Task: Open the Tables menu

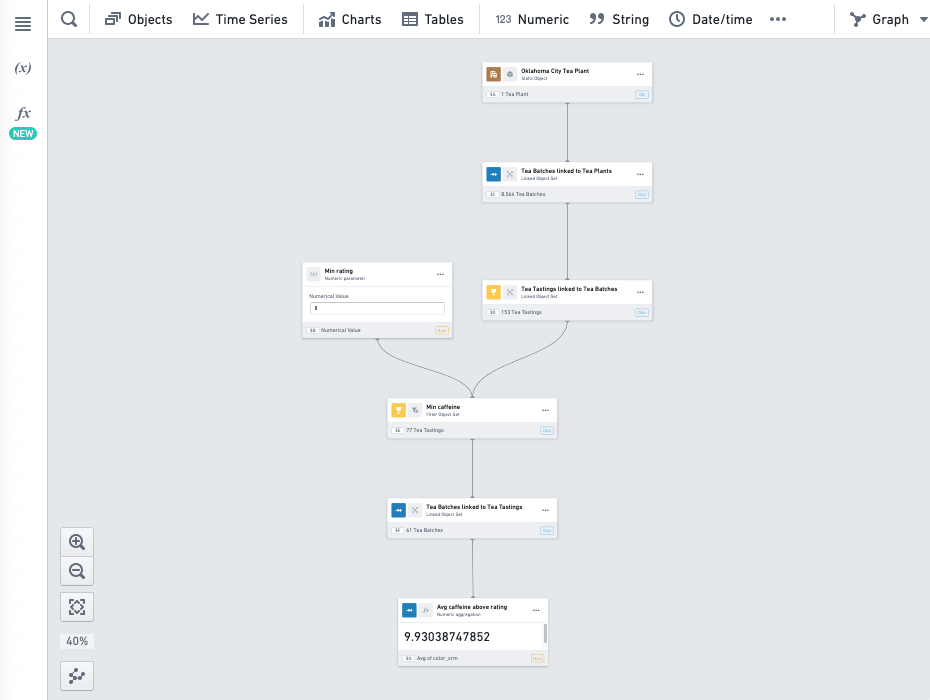Action: pyautogui.click(x=433, y=20)
